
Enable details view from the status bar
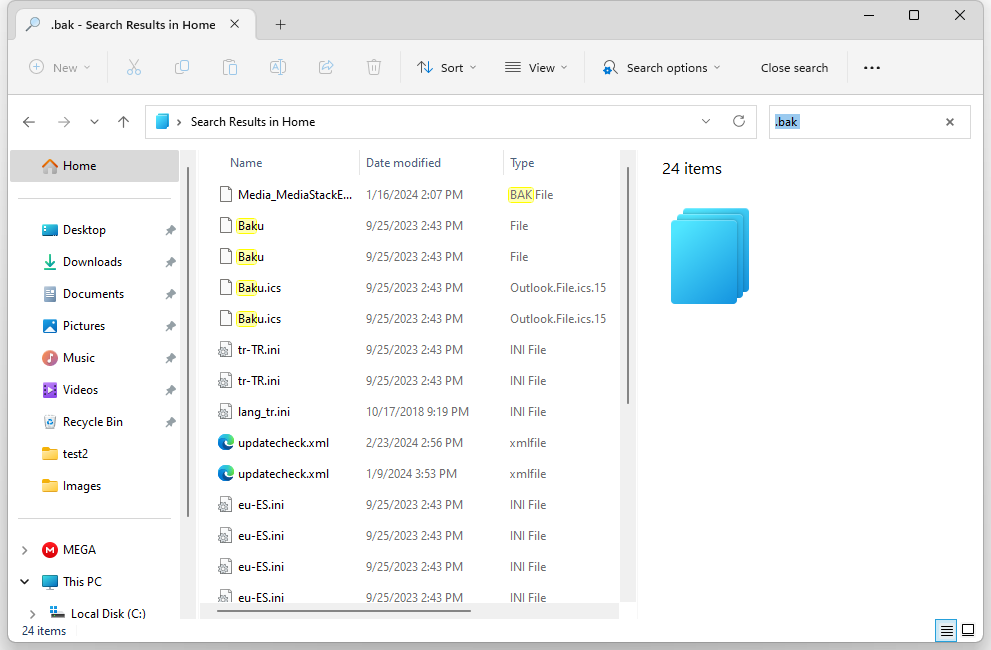tap(945, 630)
